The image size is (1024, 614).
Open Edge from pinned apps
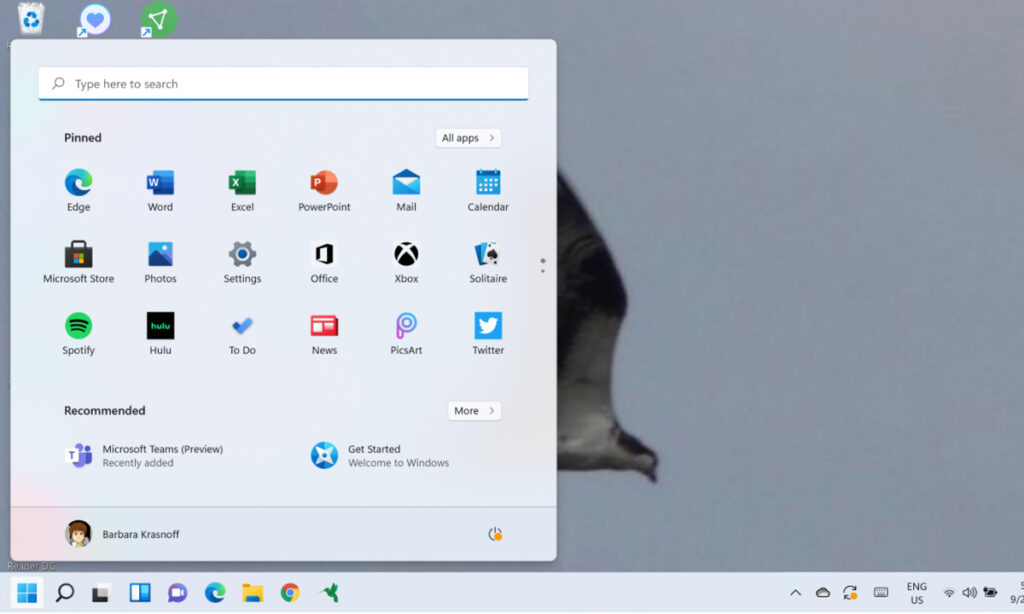pyautogui.click(x=78, y=190)
